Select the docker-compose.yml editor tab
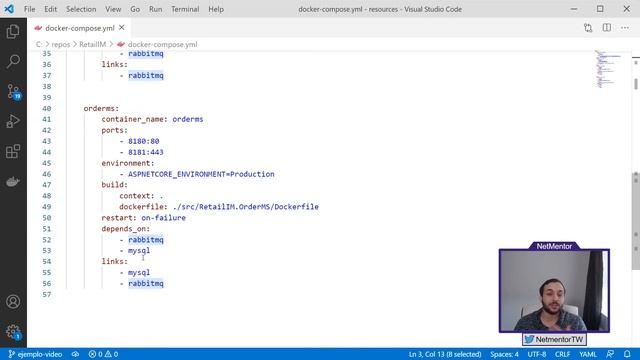This screenshot has height=360, width=640. tap(80, 28)
